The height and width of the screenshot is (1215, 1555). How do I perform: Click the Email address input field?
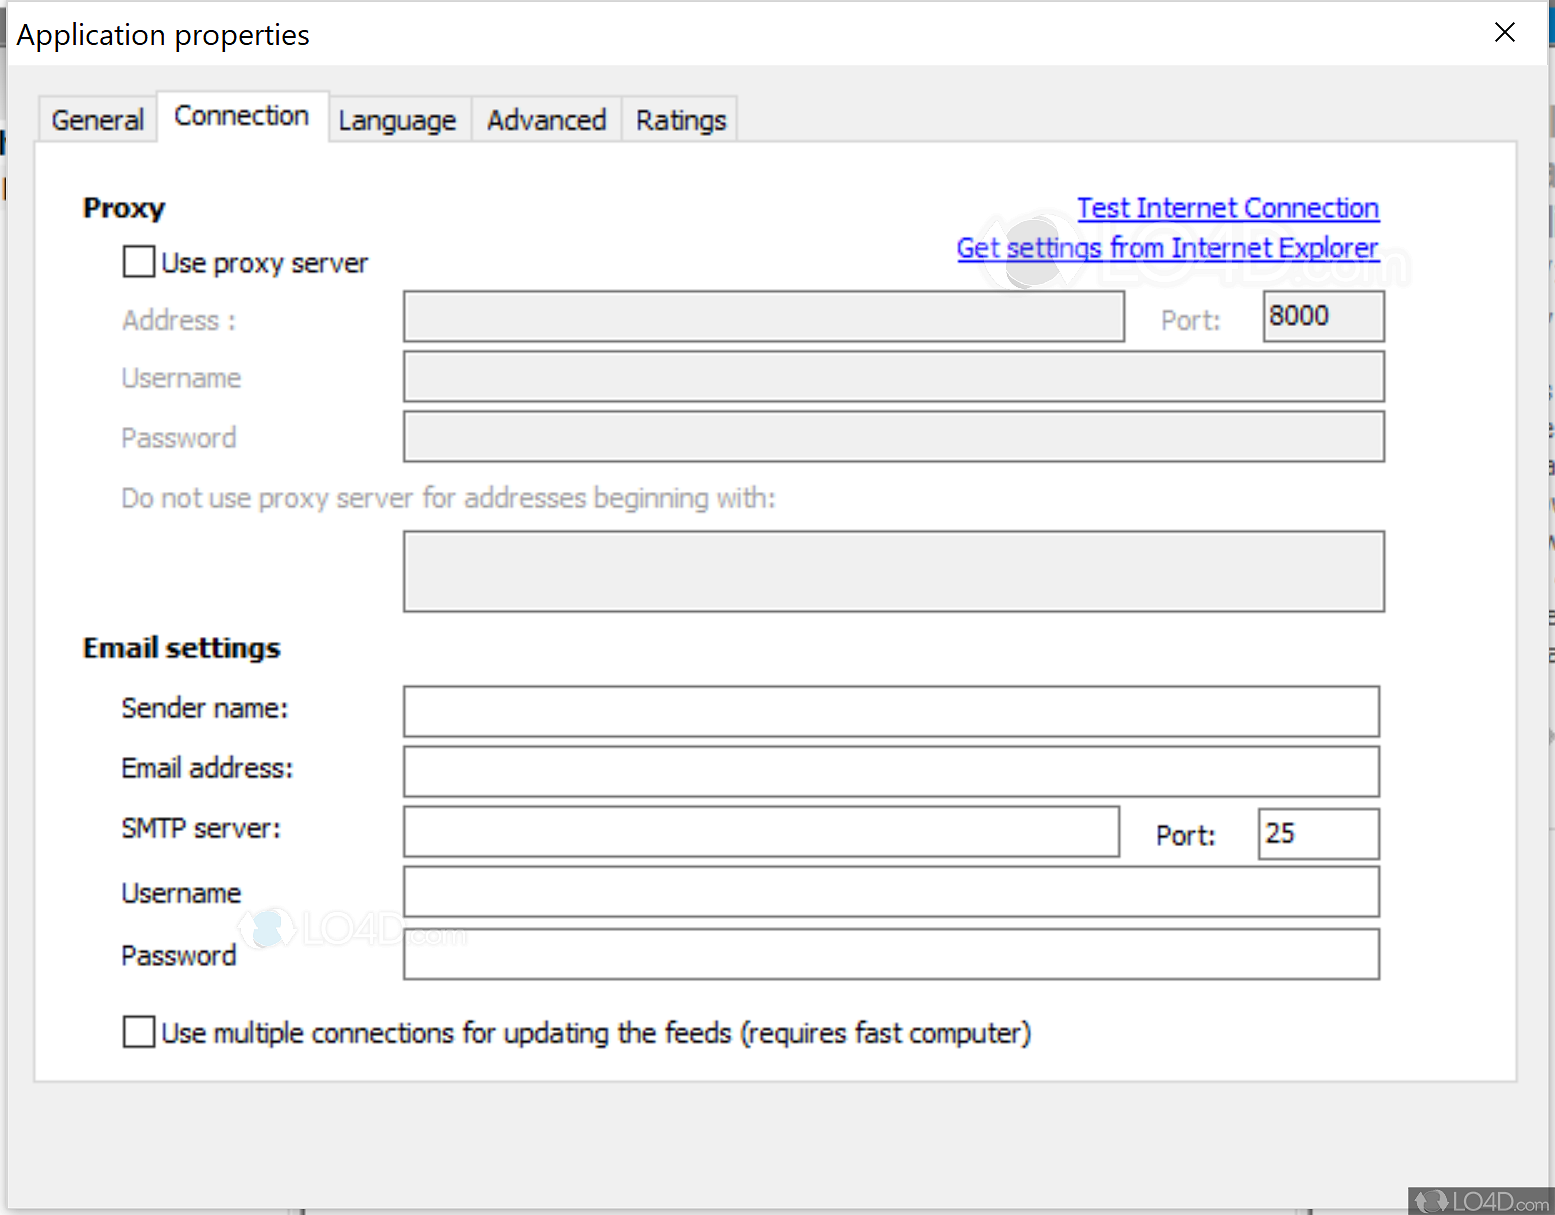point(890,771)
